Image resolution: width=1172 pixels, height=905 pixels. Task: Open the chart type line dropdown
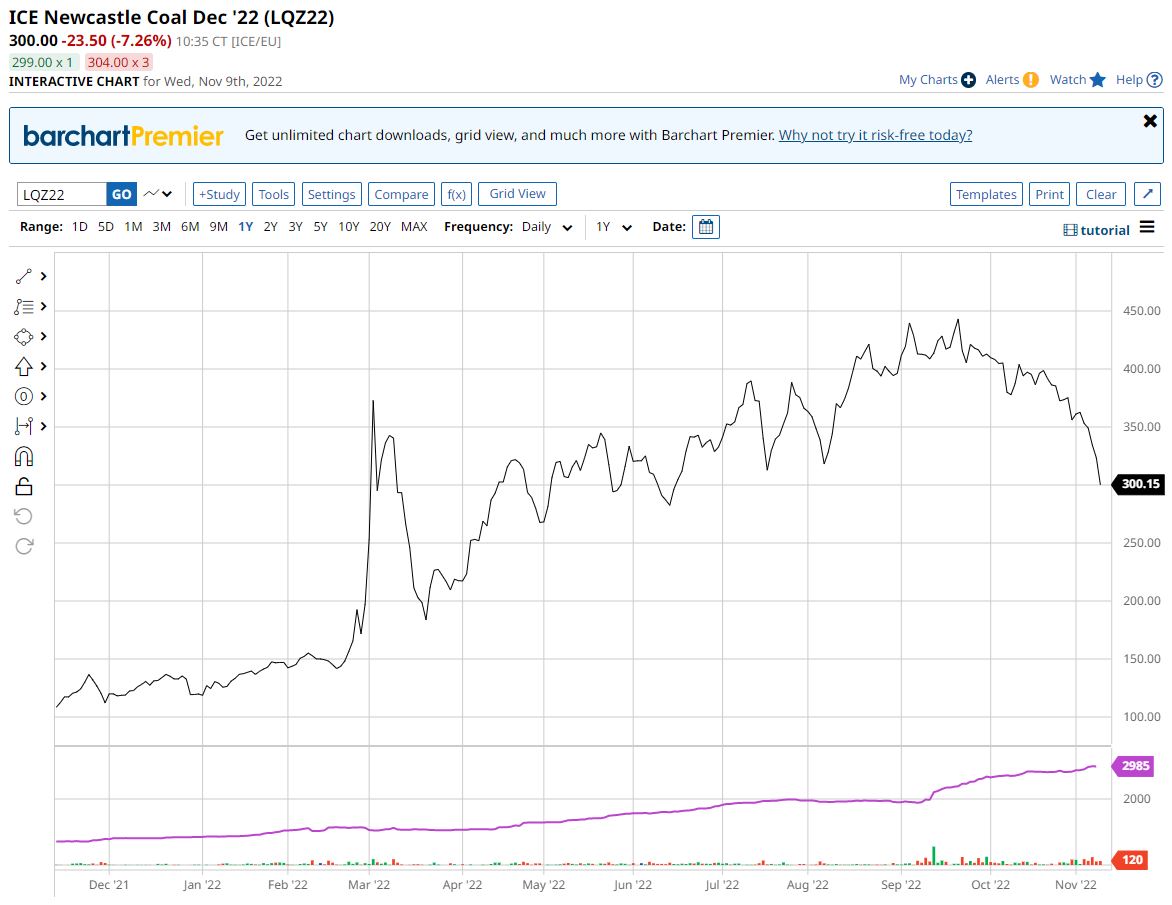[x=158, y=194]
